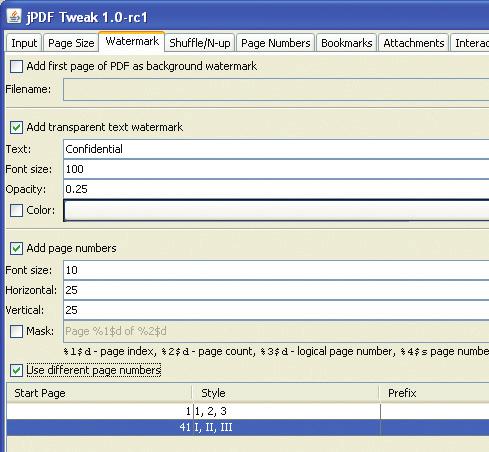The width and height of the screenshot is (489, 452).
Task: Click the Filename field
Action: point(276,89)
